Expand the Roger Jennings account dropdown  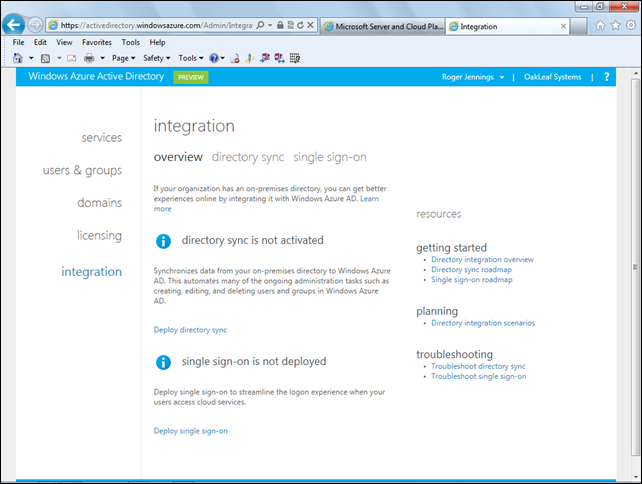tap(473, 77)
